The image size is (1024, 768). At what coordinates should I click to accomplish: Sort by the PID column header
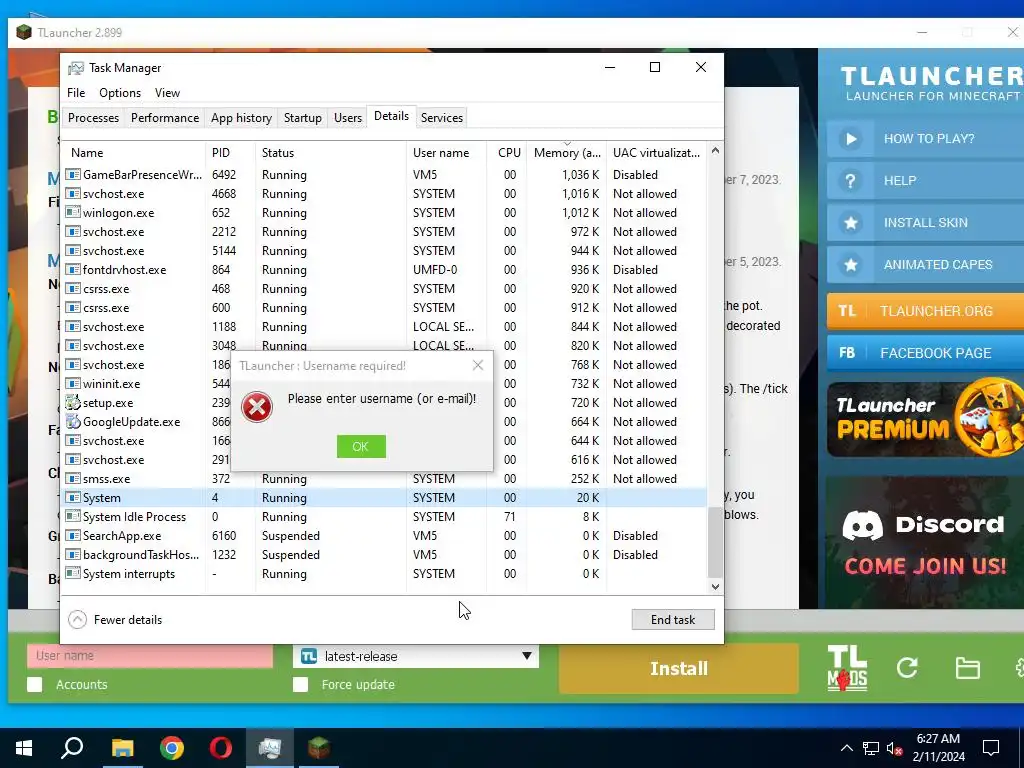click(x=231, y=153)
